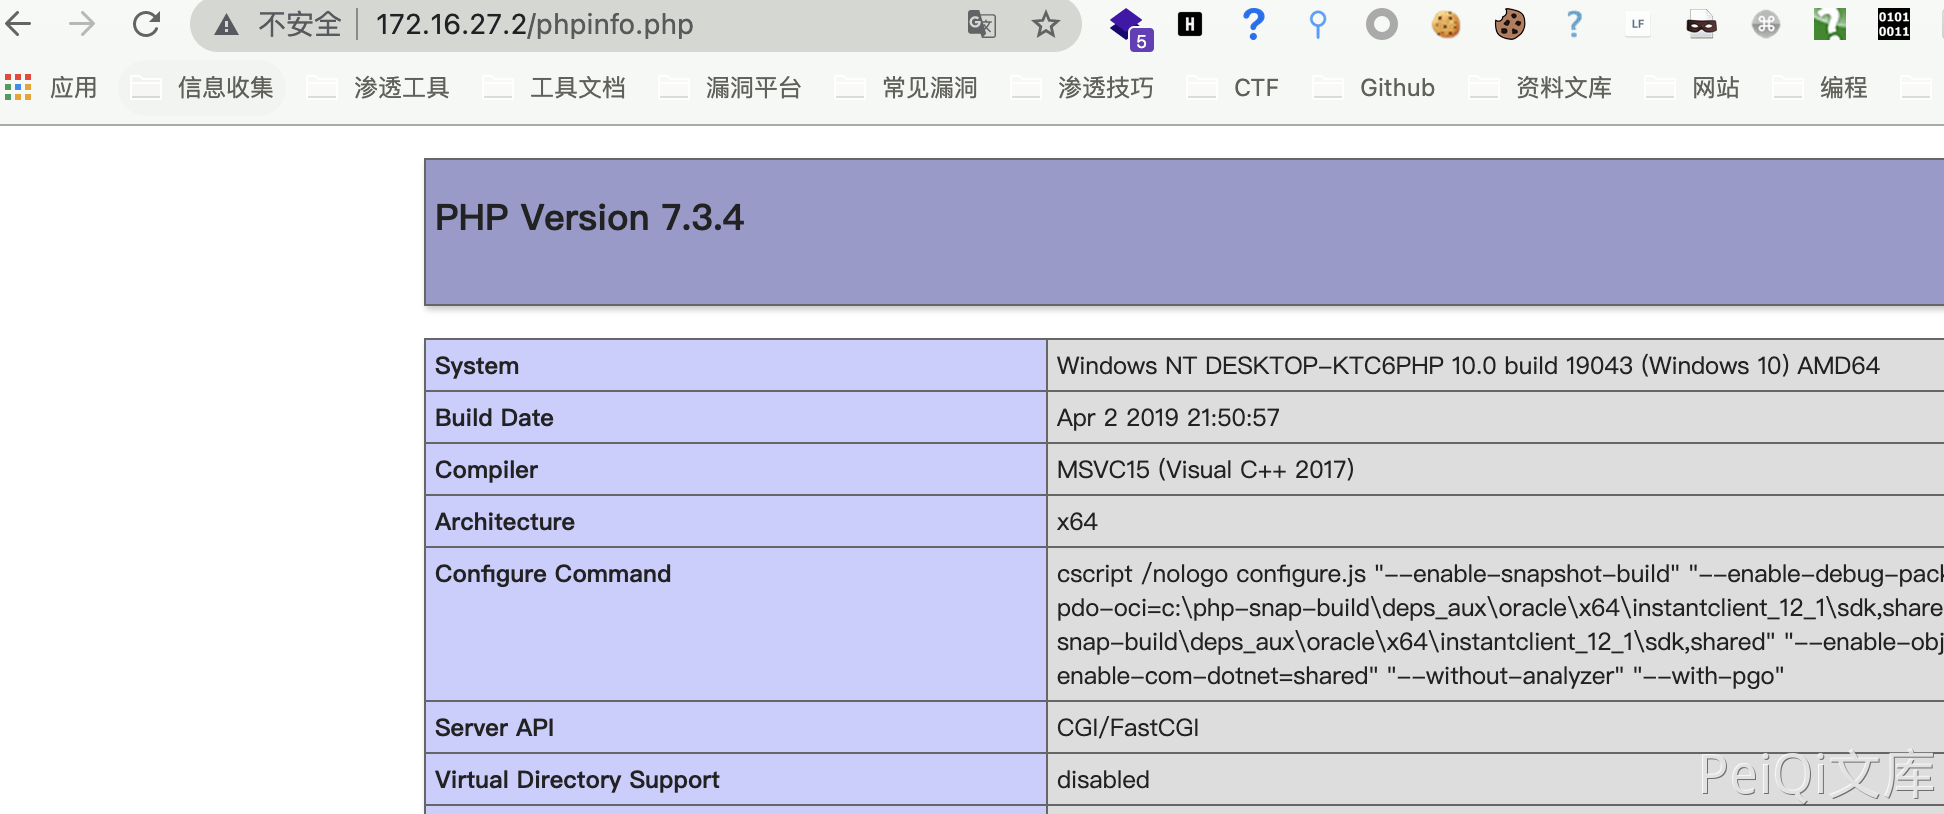Screen dimensions: 1944x814
Task: Open the 编程 bookmark folder
Action: (x=1820, y=88)
